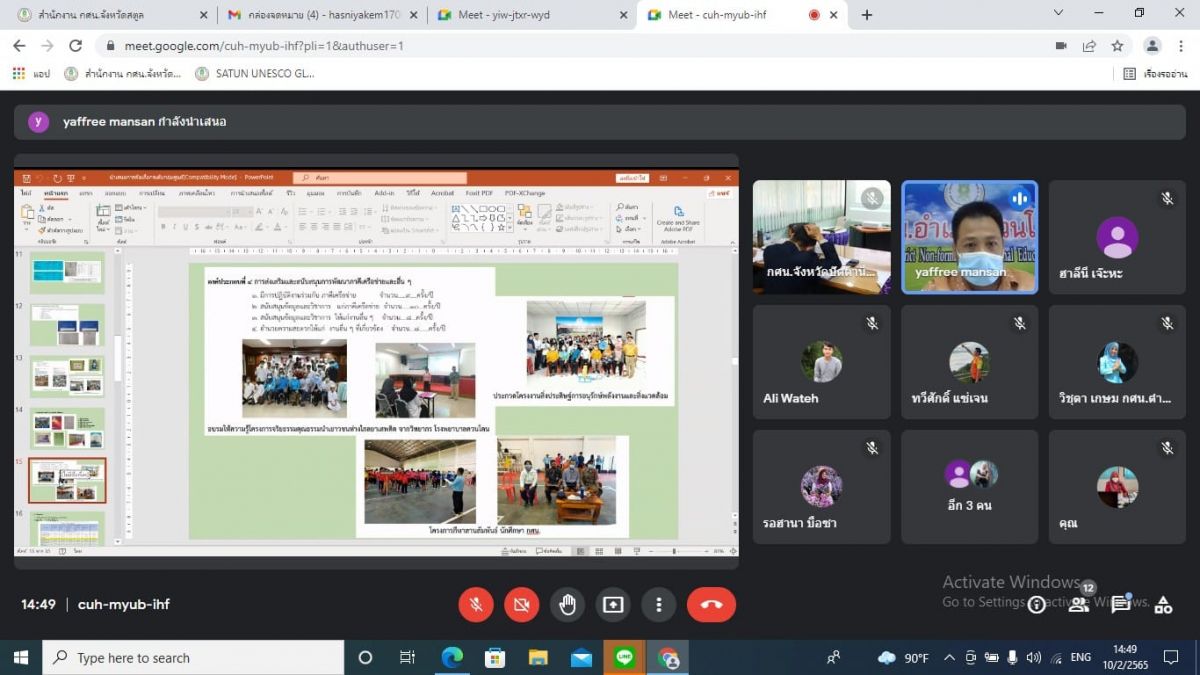Viewport: 1200px width, 675px height.
Task: Reload the Meet page
Action: point(75,46)
